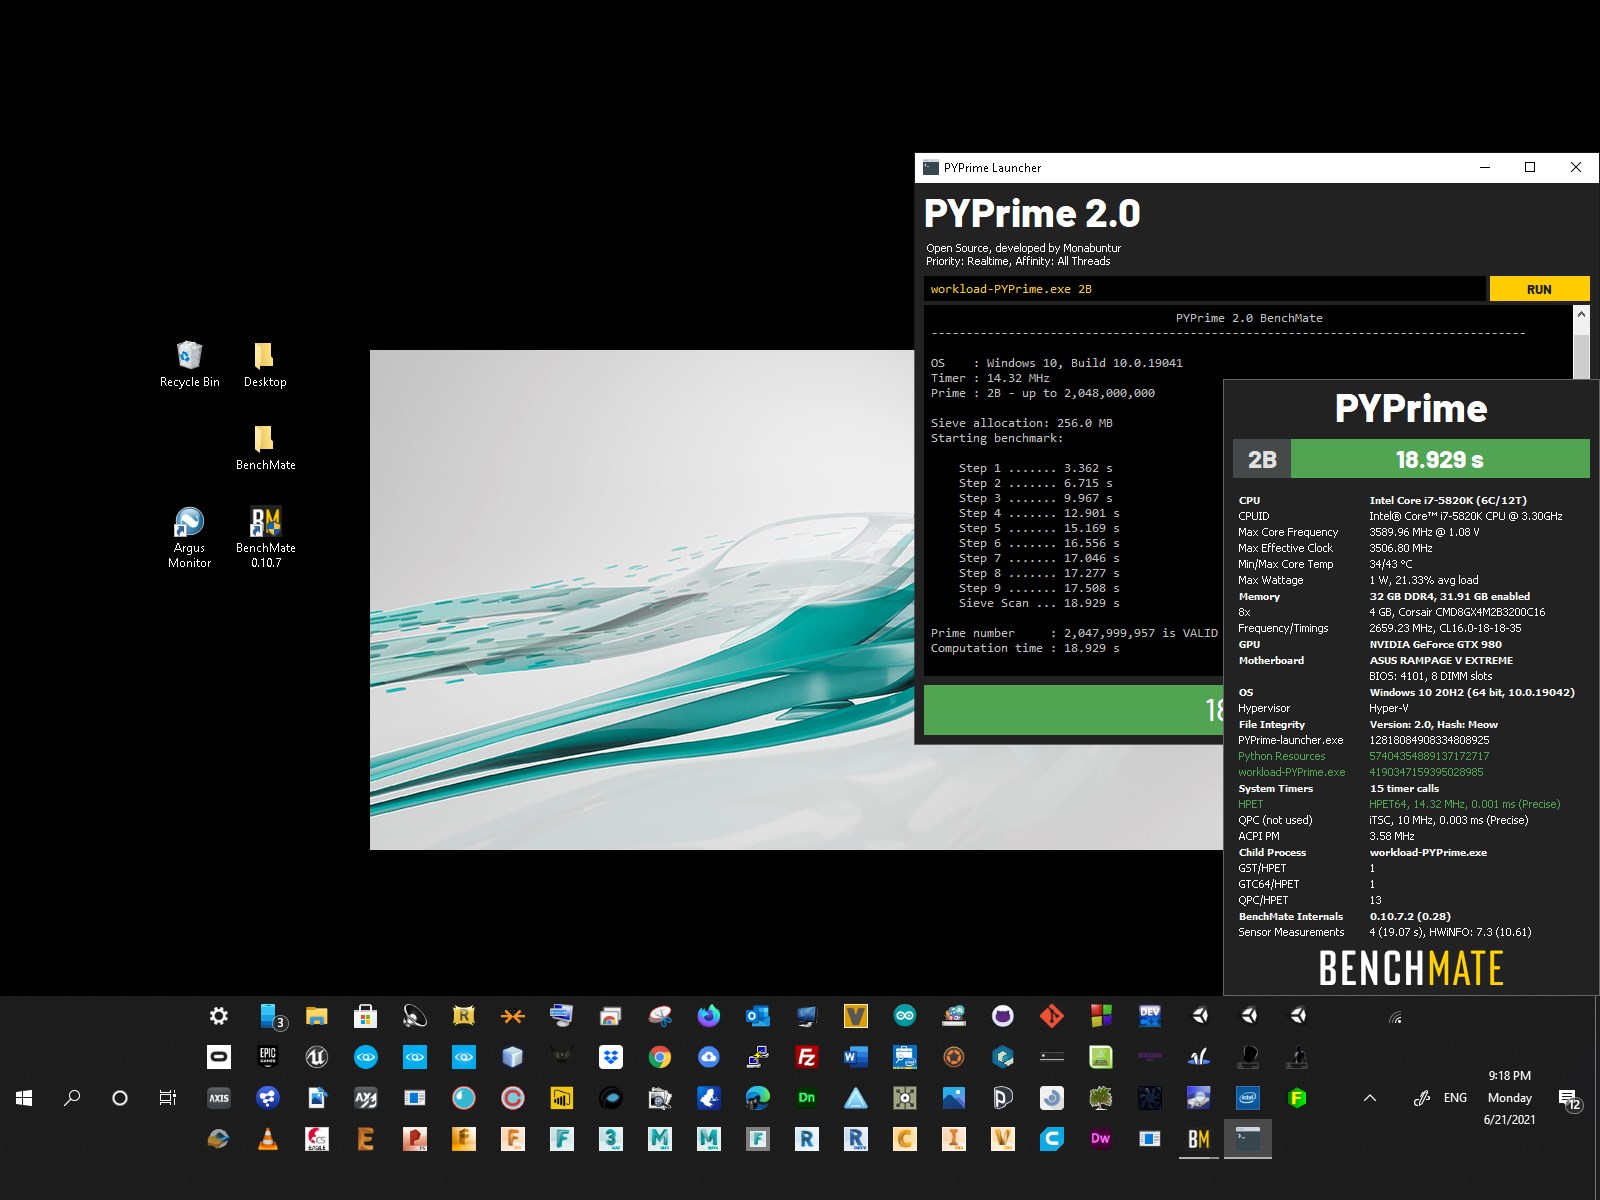Open Task View from taskbar
Screen dimensions: 1600x1200
pyautogui.click(x=168, y=1098)
